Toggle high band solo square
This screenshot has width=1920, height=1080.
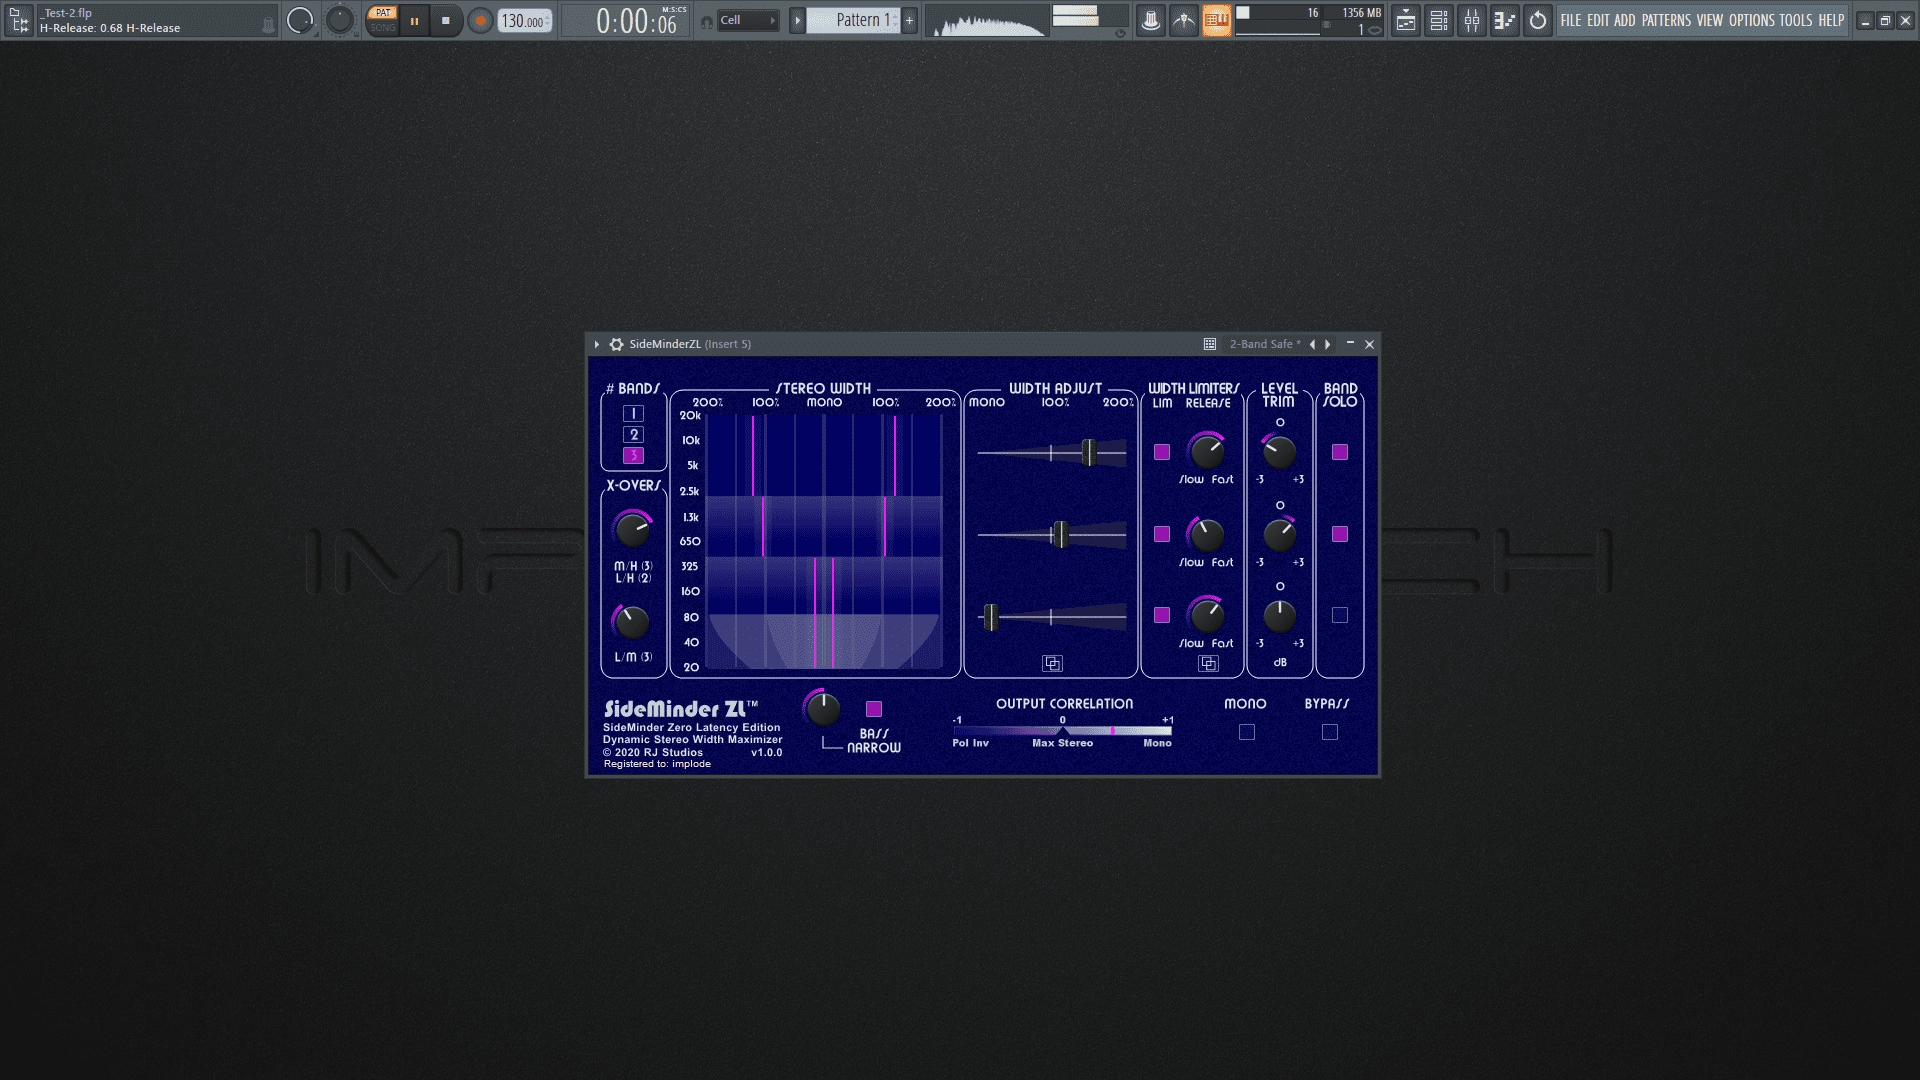(x=1340, y=452)
